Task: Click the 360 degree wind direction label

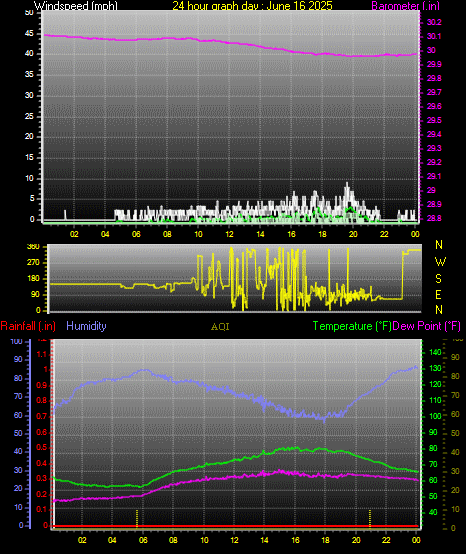Action: (x=33, y=247)
